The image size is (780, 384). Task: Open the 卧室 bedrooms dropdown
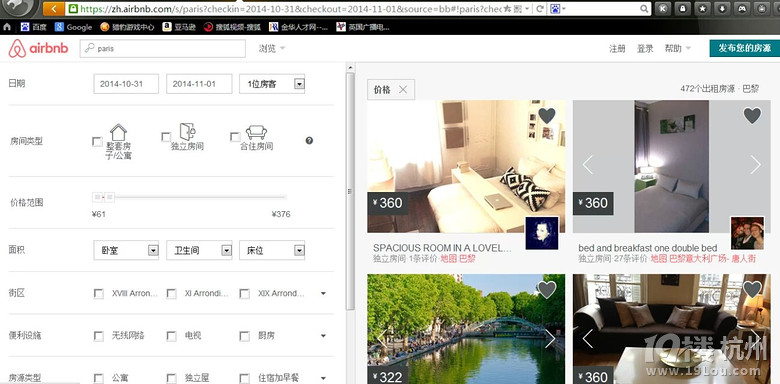(126, 250)
